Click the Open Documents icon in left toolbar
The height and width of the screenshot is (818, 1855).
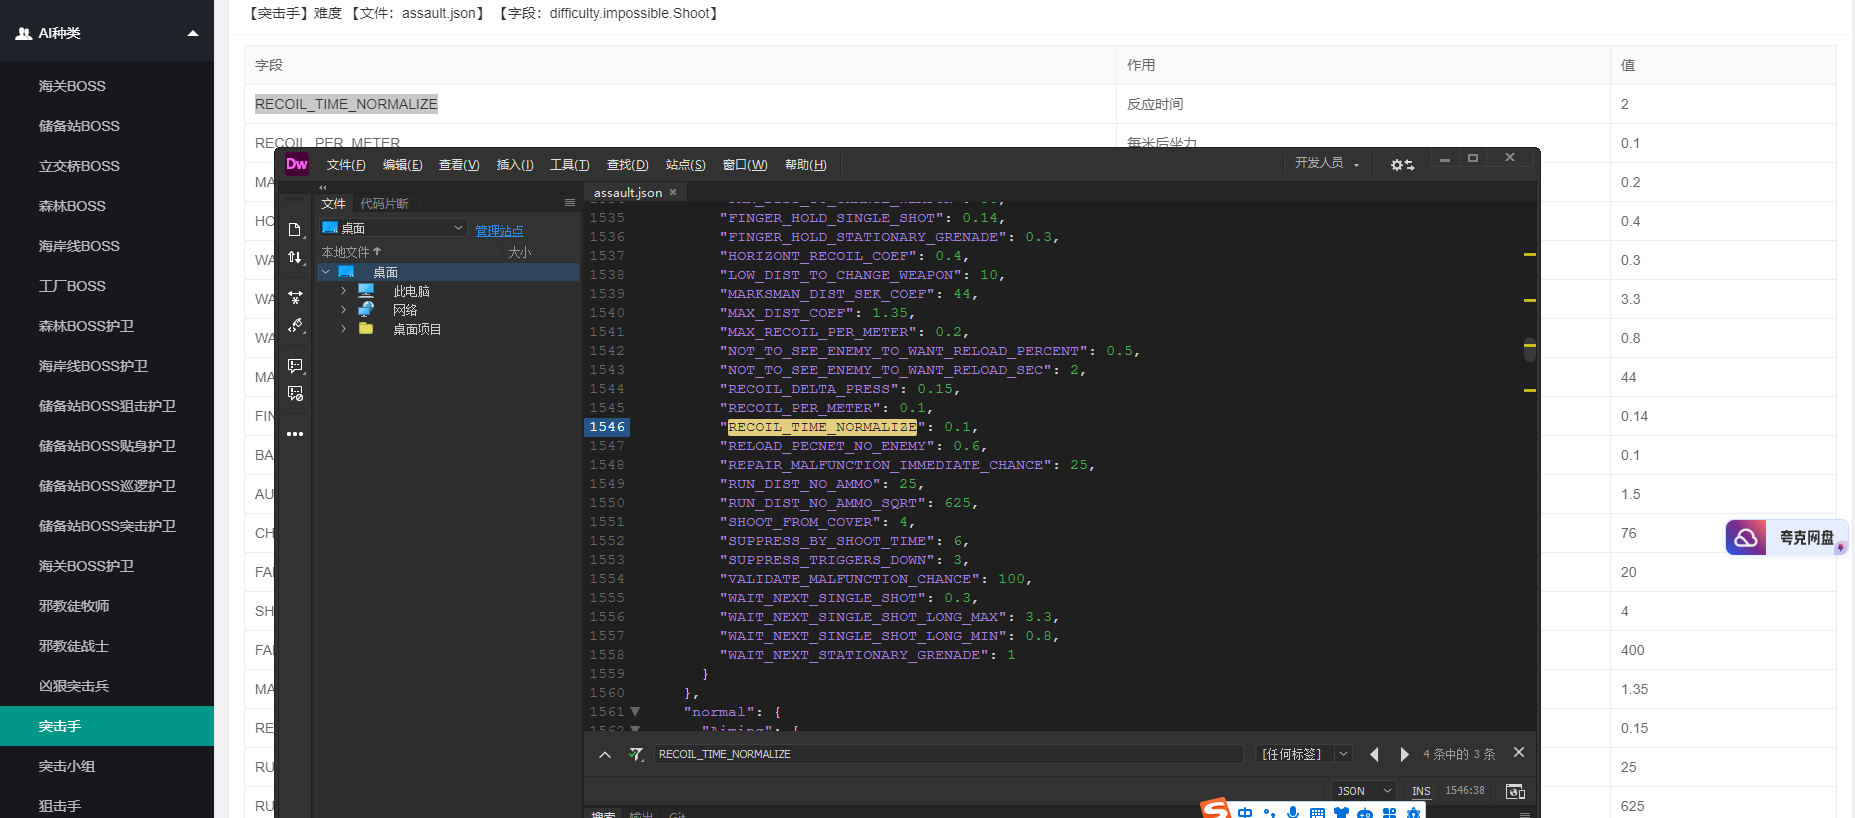(295, 230)
